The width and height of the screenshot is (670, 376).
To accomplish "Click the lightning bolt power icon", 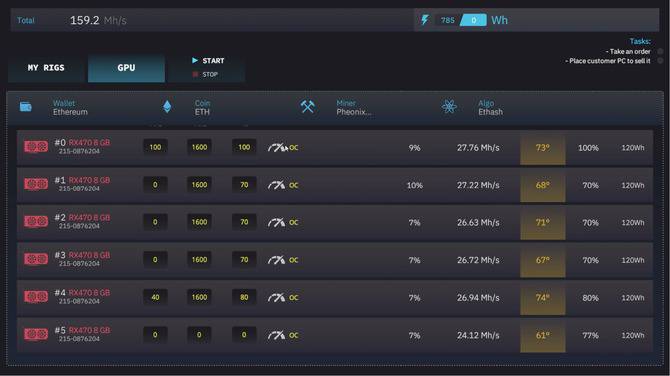I will pyautogui.click(x=425, y=20).
